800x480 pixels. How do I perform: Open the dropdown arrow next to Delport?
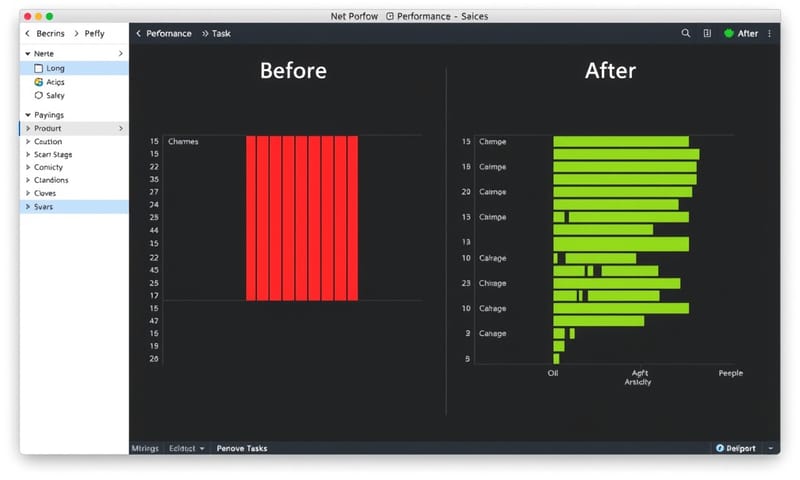coord(770,448)
